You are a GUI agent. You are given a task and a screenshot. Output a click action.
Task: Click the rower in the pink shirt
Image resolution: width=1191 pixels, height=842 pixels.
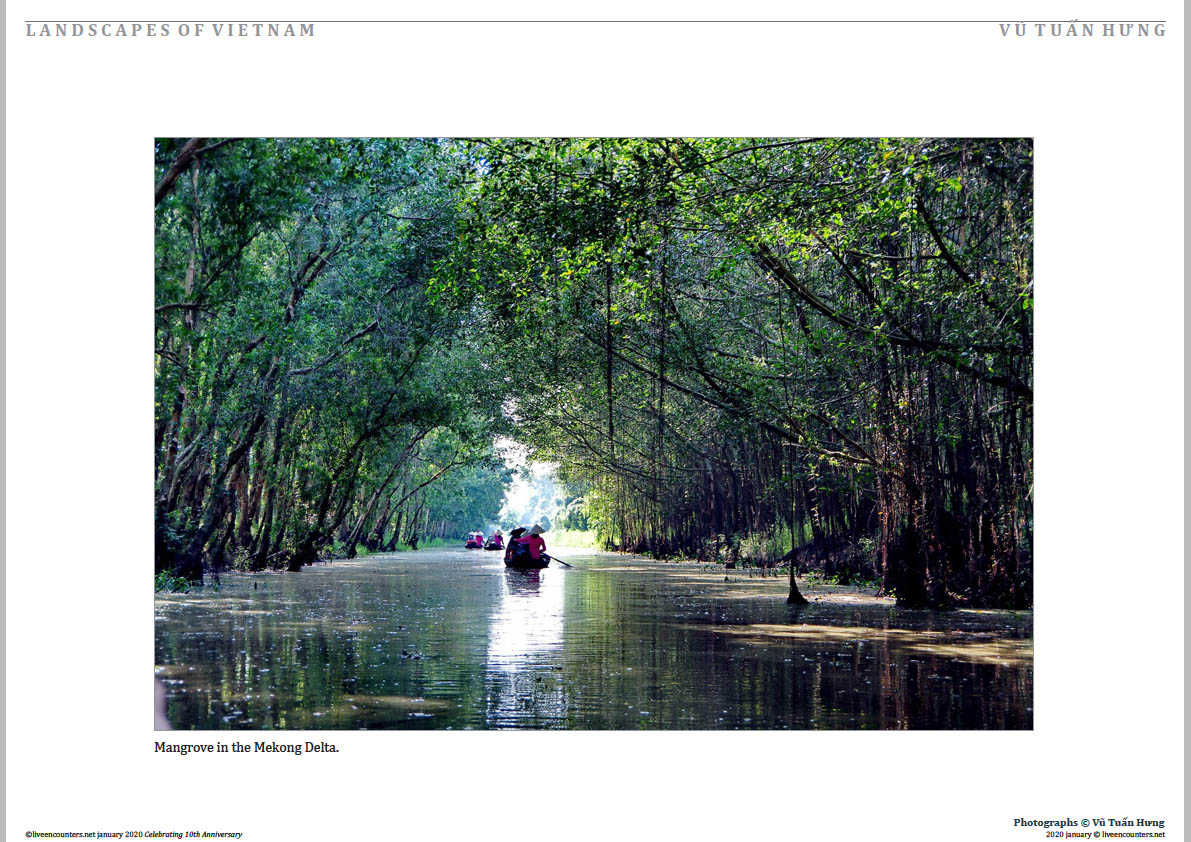(534, 544)
